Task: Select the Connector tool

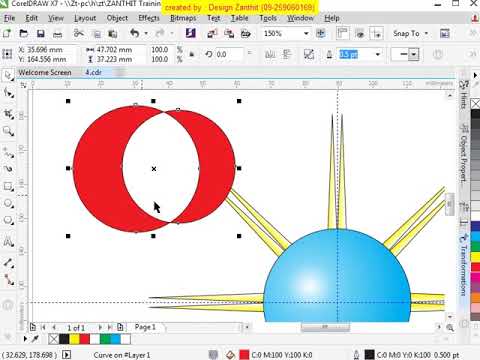Action: [x=8, y=280]
